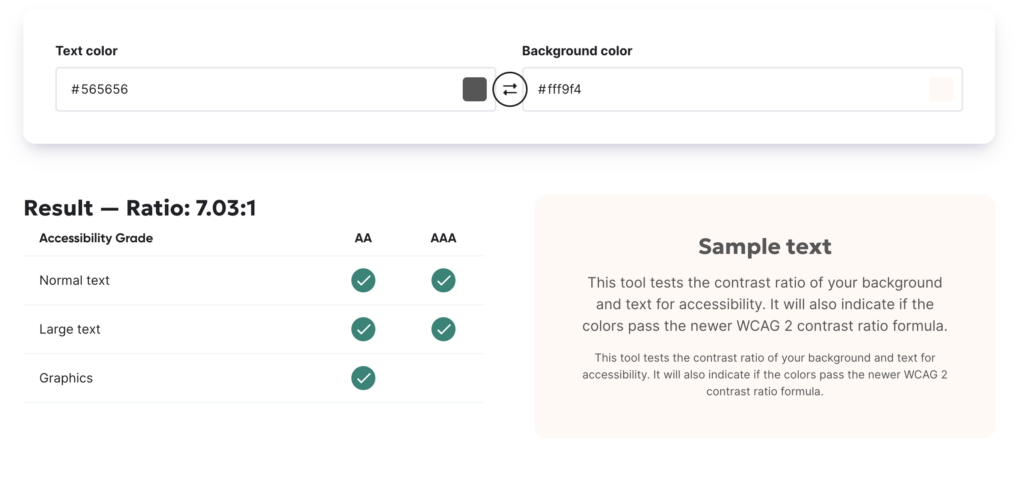Click the Background color hex input field

[x=742, y=89]
